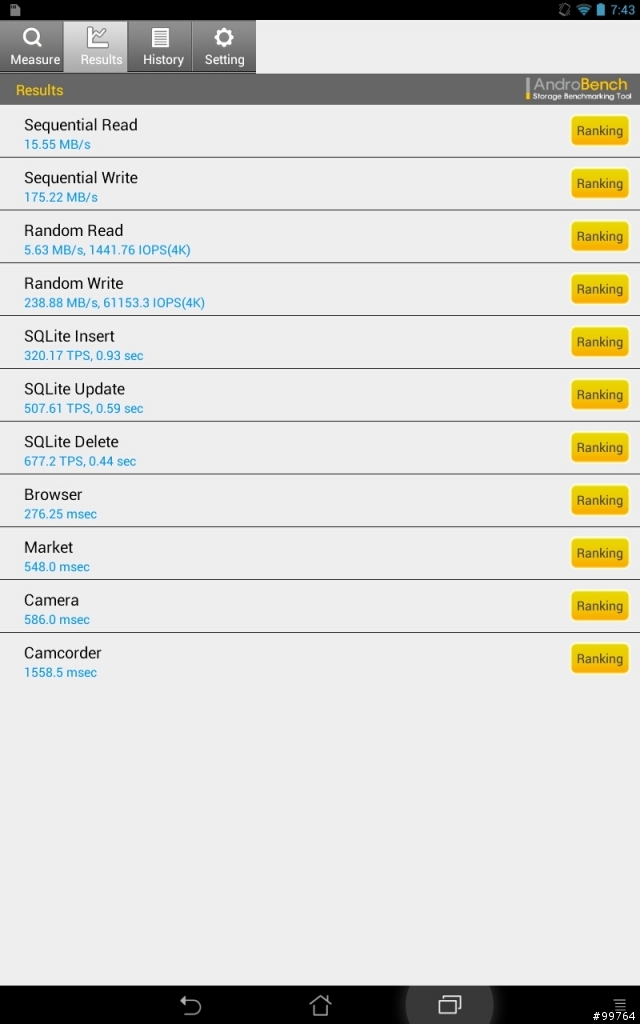The width and height of the screenshot is (640, 1024).
Task: View Ranking for Random Read
Action: [x=600, y=237]
